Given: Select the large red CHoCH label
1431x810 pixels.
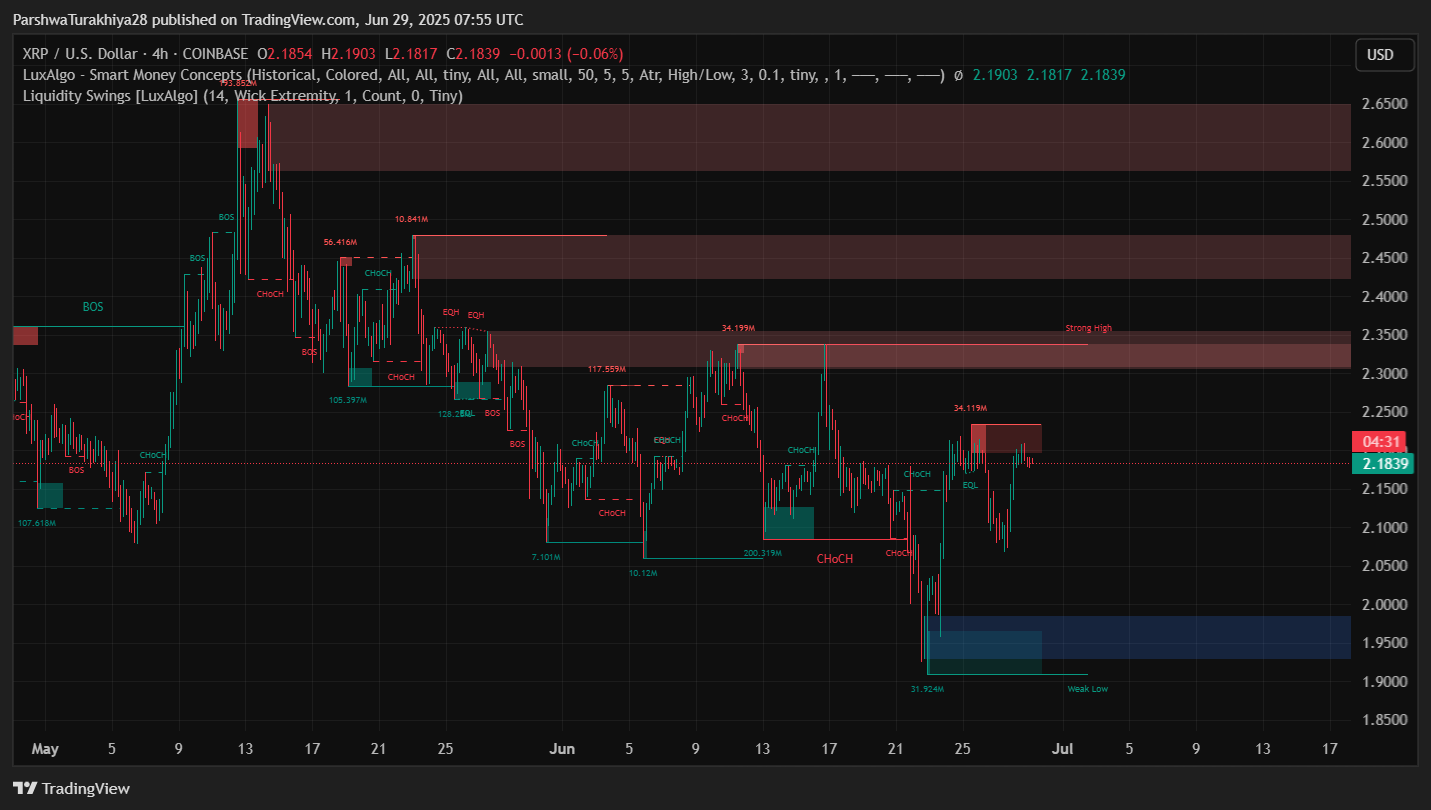Looking at the screenshot, I should [x=834, y=559].
